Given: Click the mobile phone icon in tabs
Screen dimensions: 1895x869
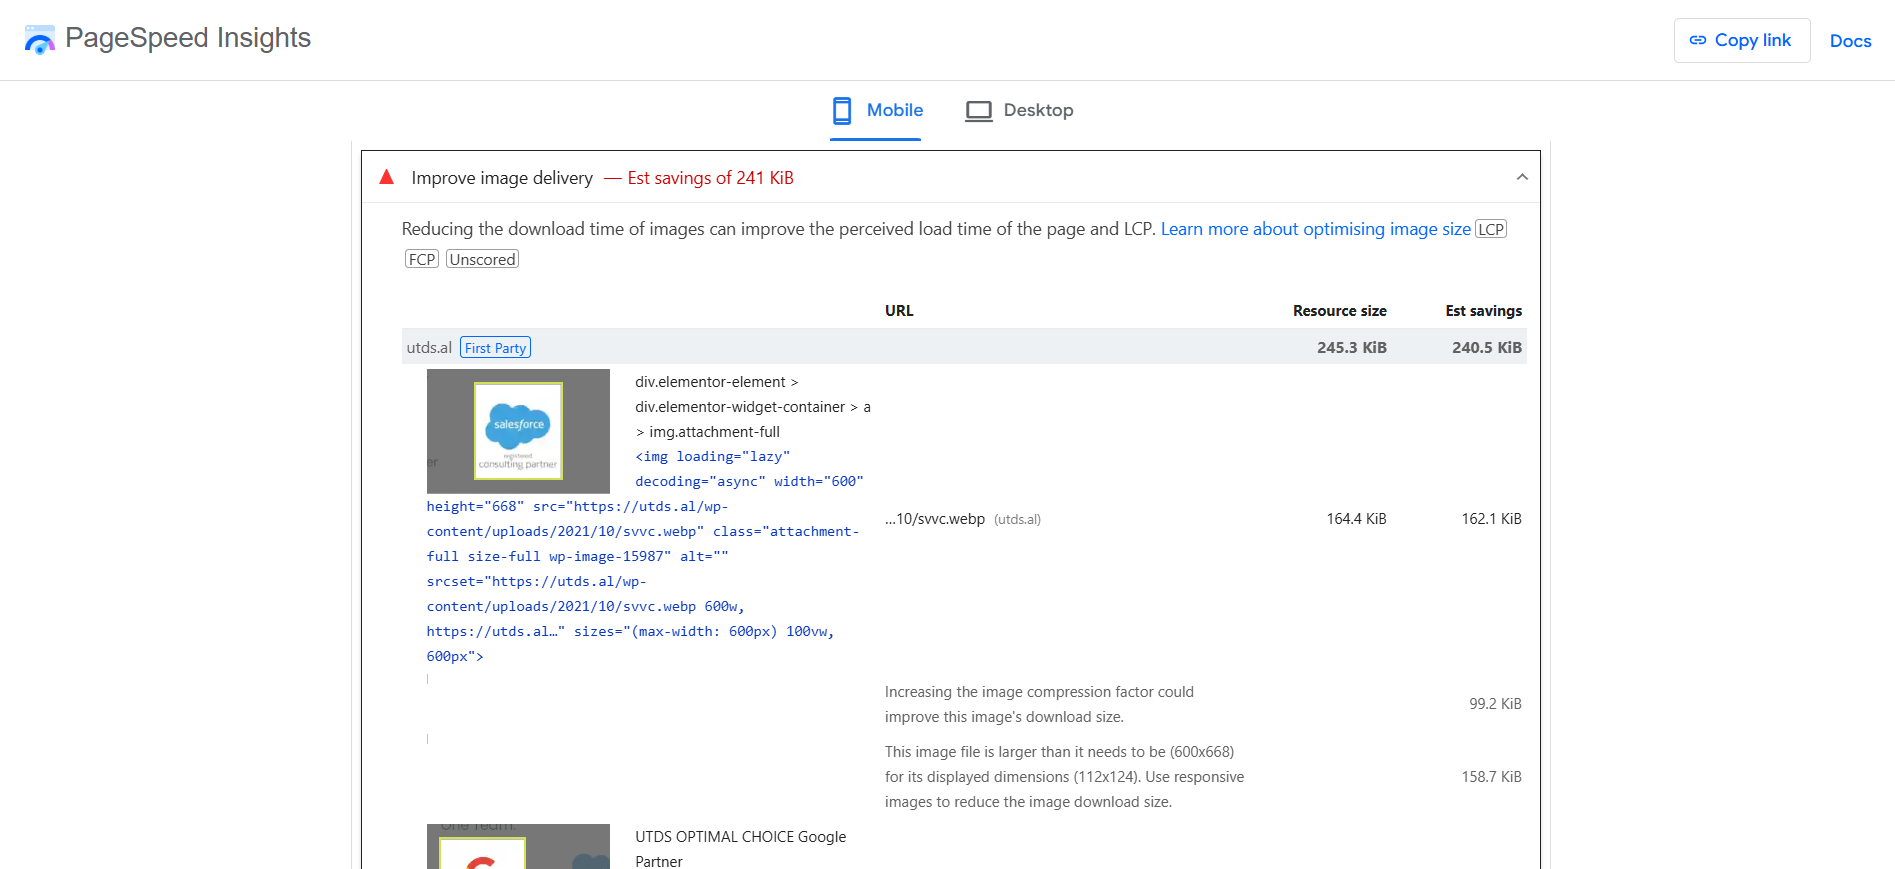Looking at the screenshot, I should tap(842, 111).
